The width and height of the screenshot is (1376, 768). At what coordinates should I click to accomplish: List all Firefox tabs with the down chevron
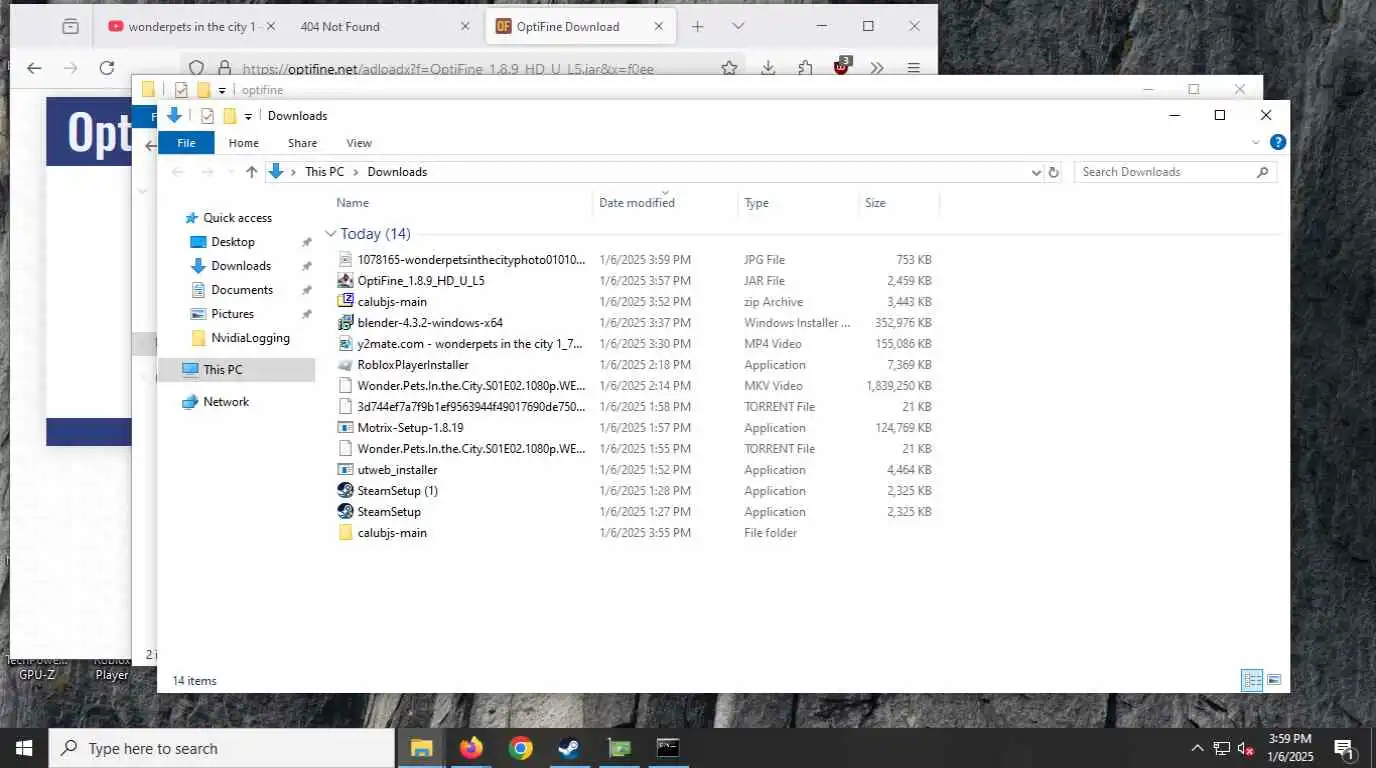(x=738, y=26)
